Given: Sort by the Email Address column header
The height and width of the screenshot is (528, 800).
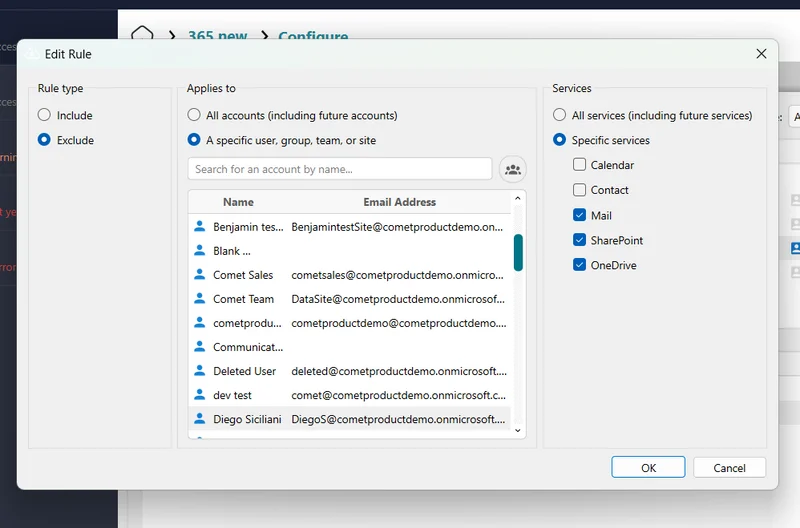Looking at the screenshot, I should pos(399,202).
